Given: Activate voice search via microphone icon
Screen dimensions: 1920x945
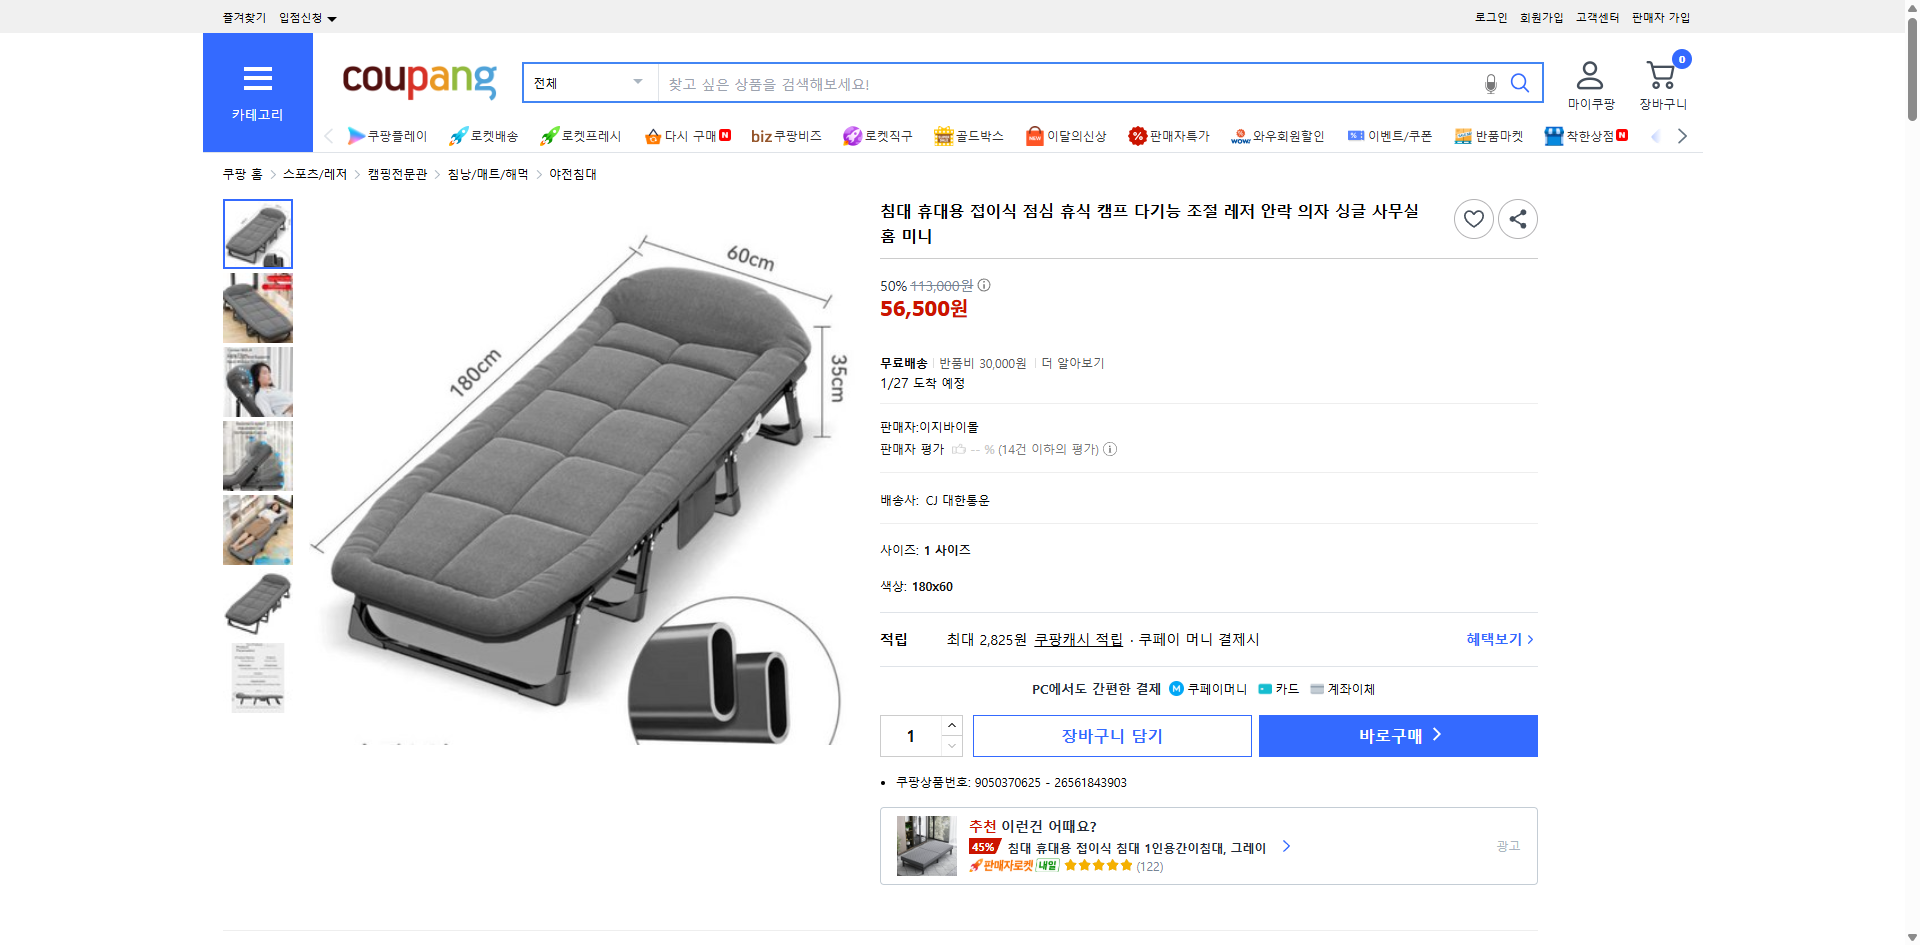Looking at the screenshot, I should pos(1489,85).
